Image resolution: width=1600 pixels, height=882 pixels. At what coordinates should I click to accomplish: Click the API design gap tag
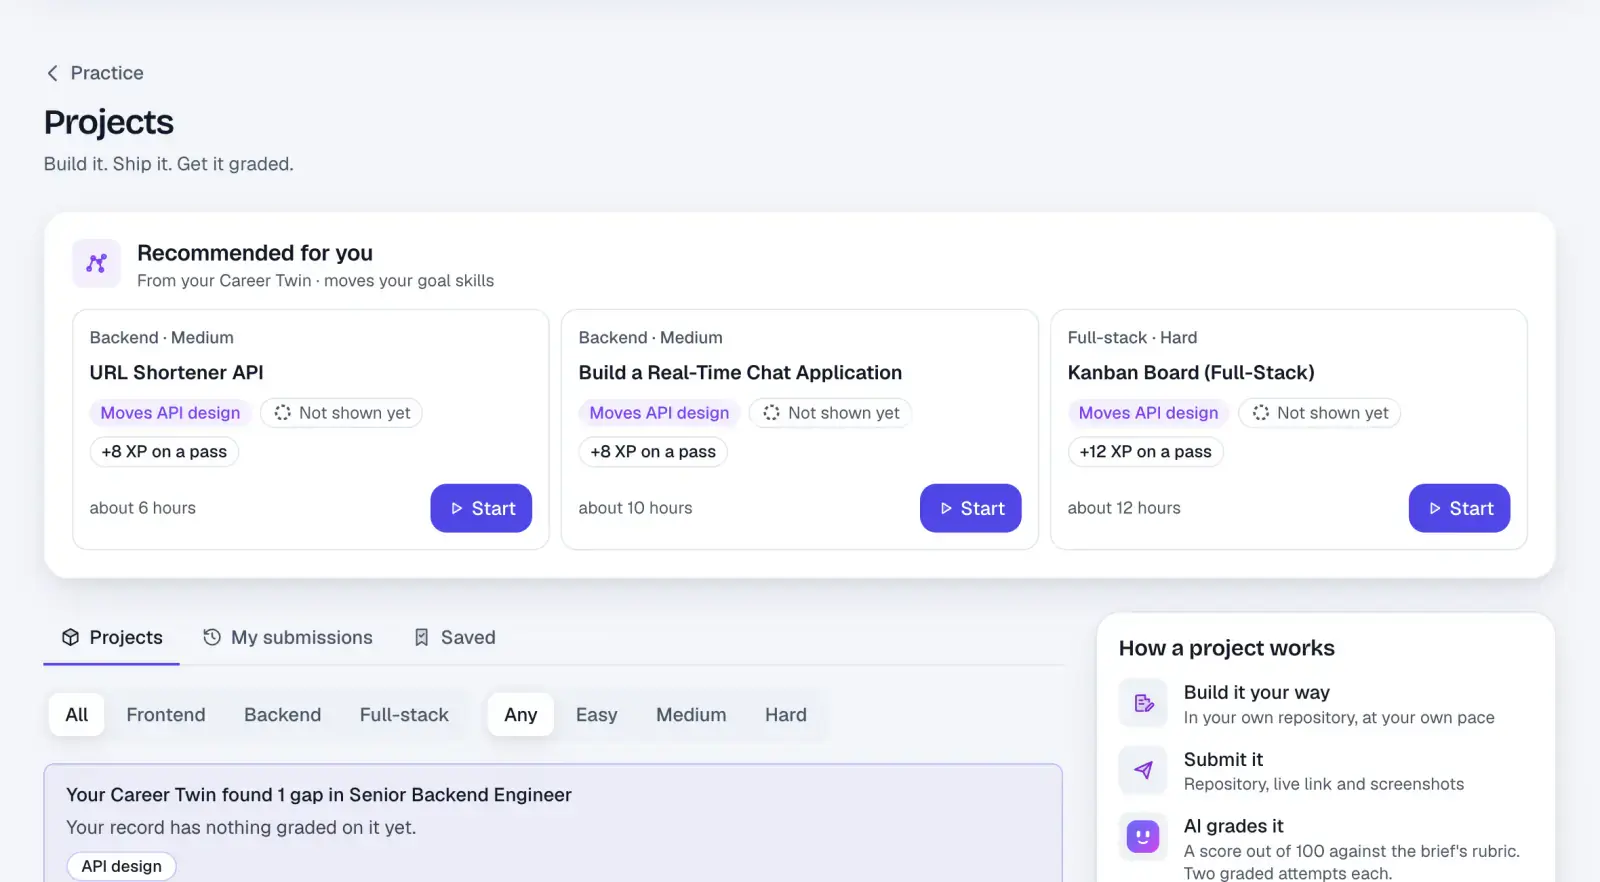pos(122,866)
